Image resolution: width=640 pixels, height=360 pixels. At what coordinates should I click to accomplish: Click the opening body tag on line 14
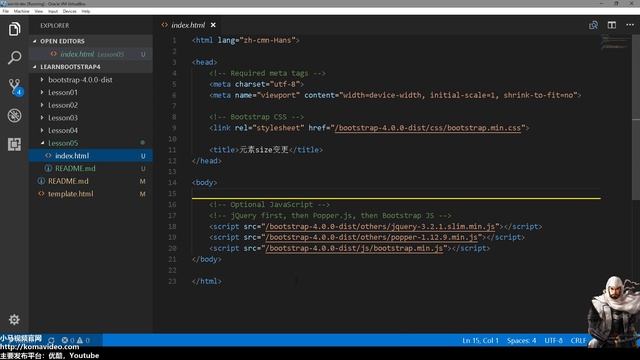pyautogui.click(x=204, y=182)
